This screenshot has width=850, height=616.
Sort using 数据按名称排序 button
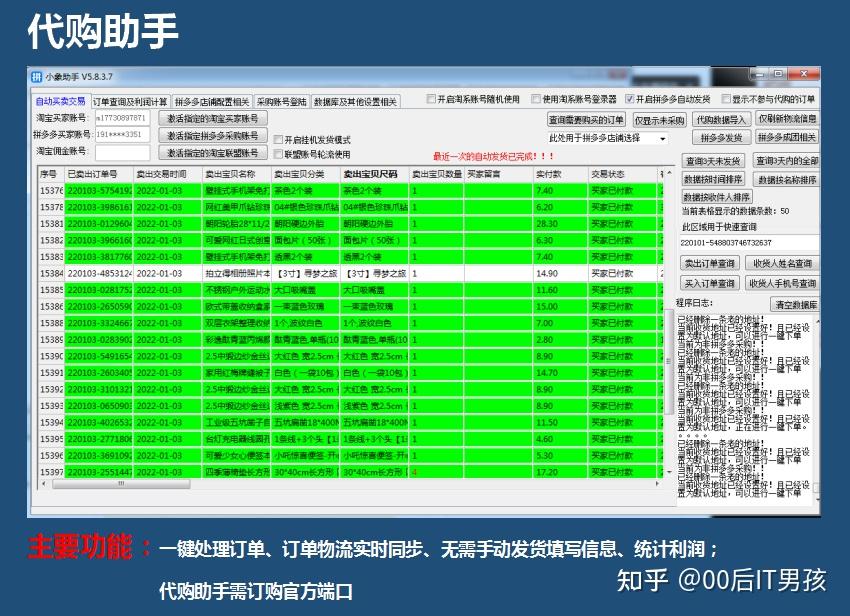[x=787, y=179]
